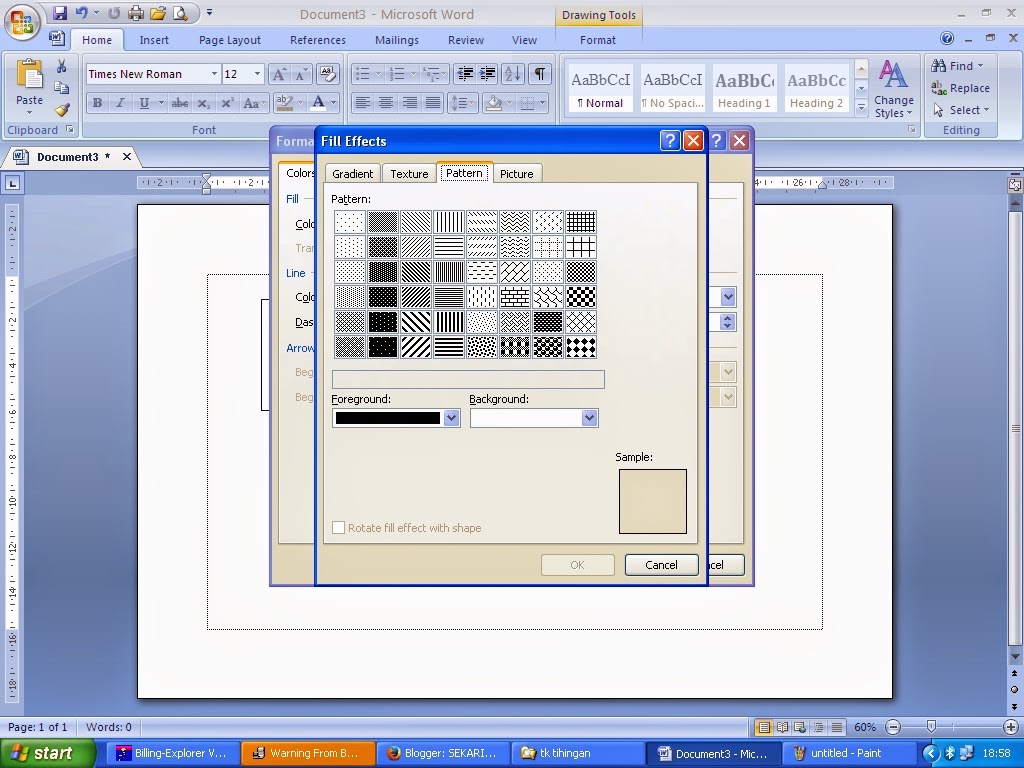Click the Undo arrow icon

[x=82, y=13]
